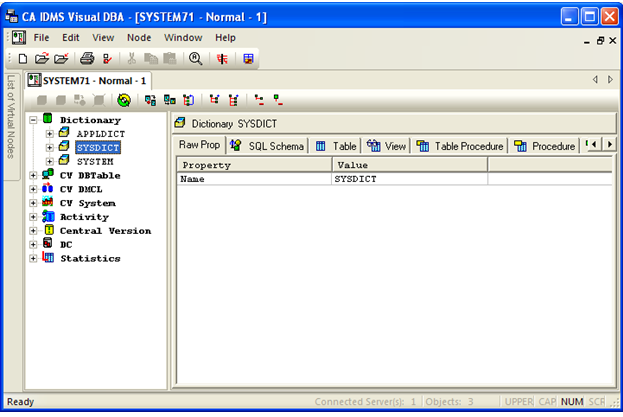Click the grayed crossed-out cube icon
This screenshot has width=623, height=417.
pyautogui.click(x=99, y=100)
